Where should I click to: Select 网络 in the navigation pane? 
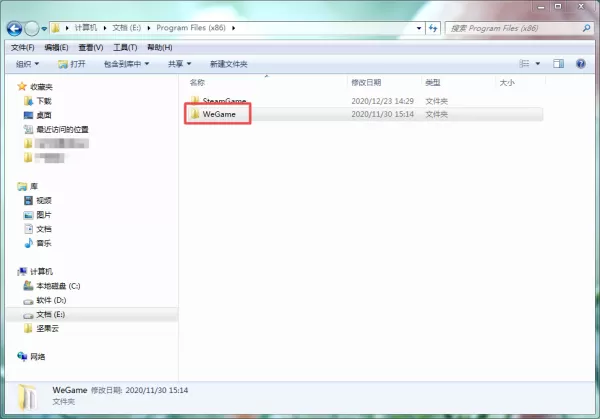tap(38, 357)
